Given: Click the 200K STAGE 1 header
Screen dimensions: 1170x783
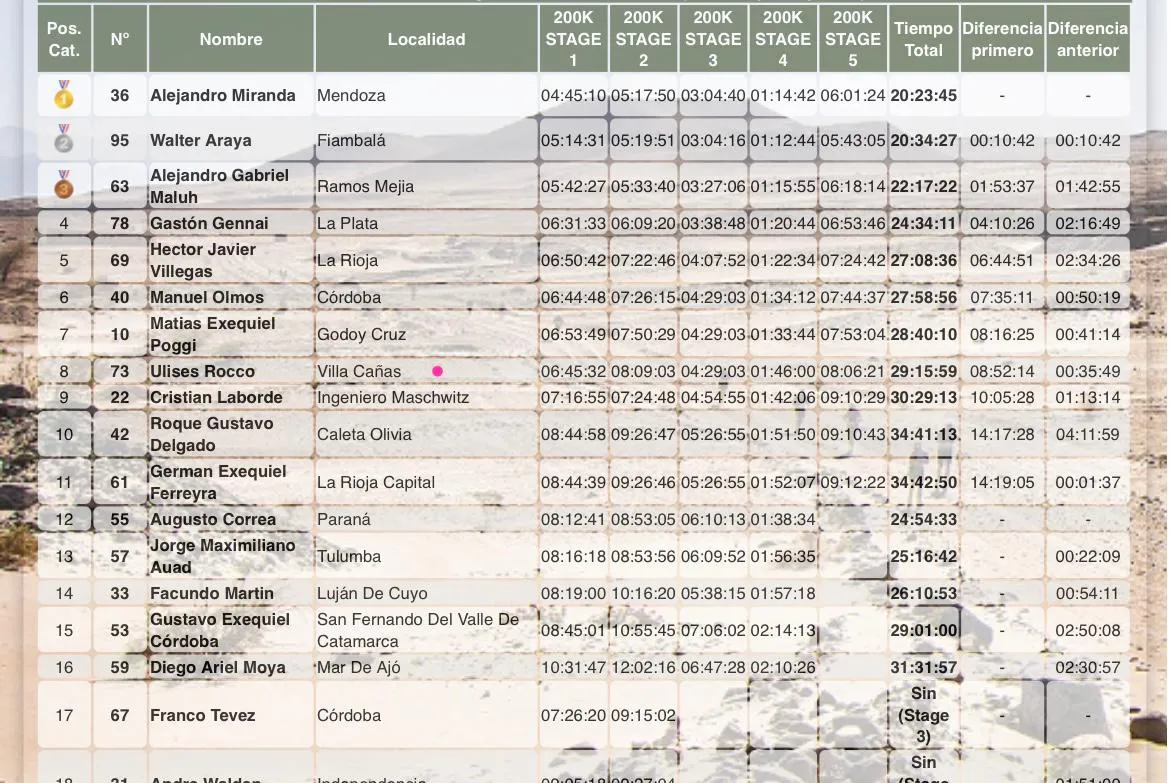Looking at the screenshot, I should point(573,39).
